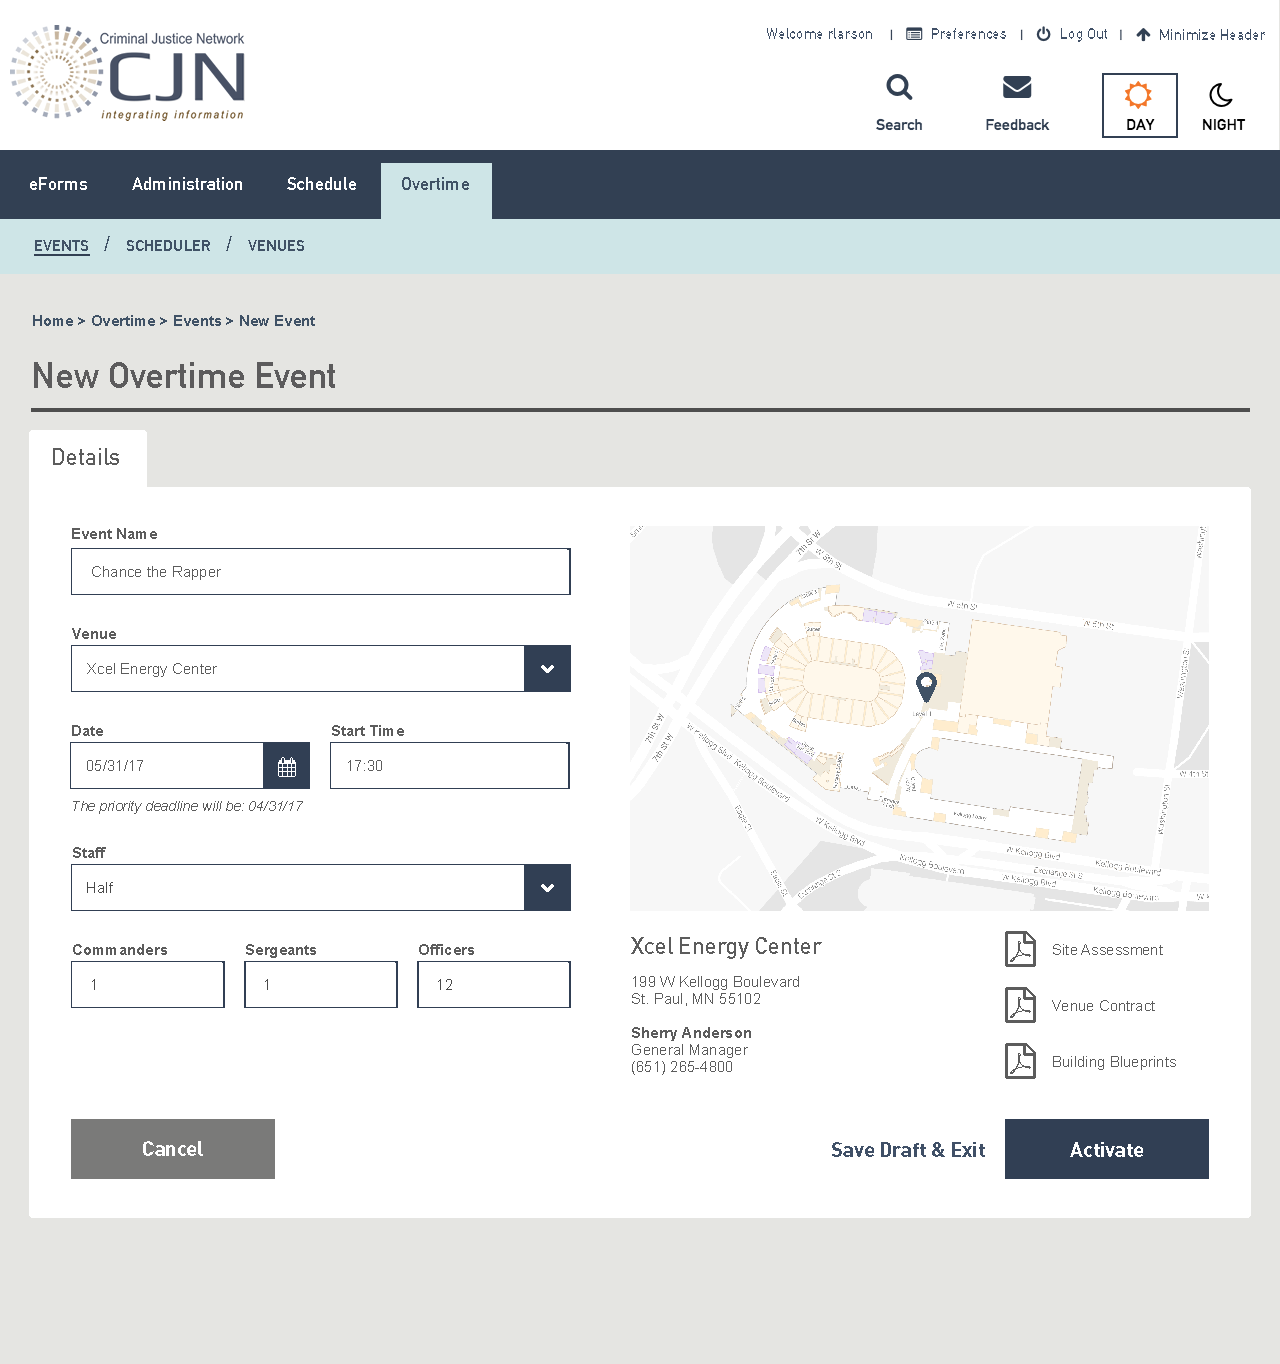1280x1364 pixels.
Task: Click Xcel Energy Center venue heading
Action: pos(726,946)
